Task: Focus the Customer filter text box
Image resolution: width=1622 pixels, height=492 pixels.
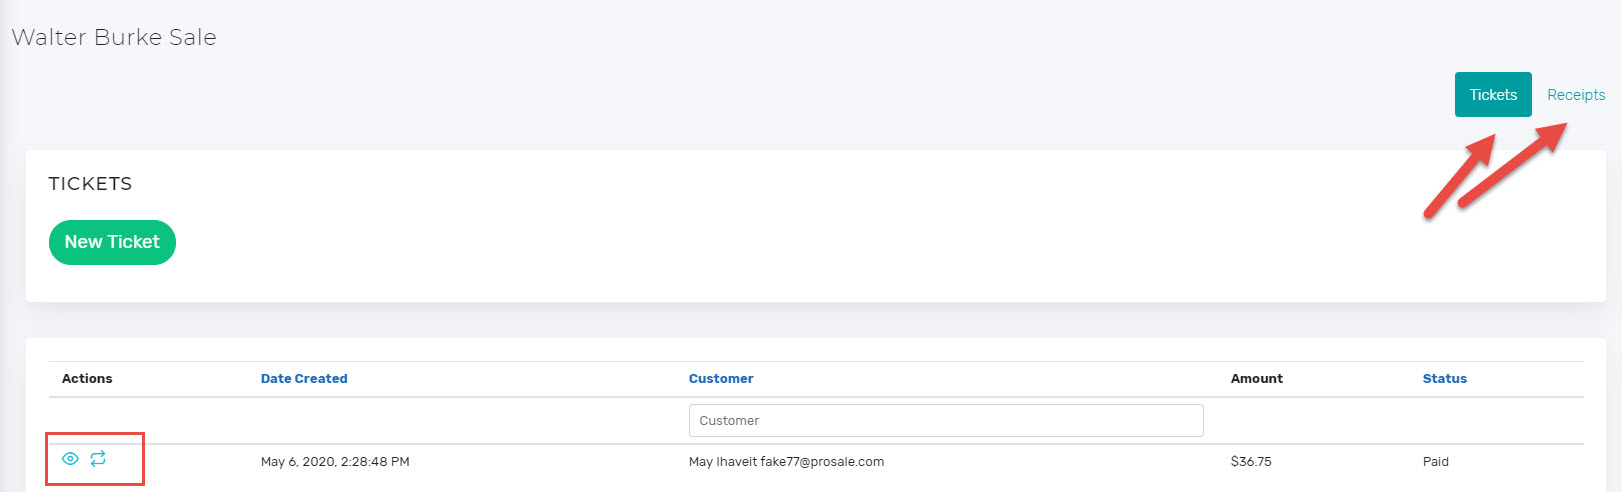Action: coord(946,421)
